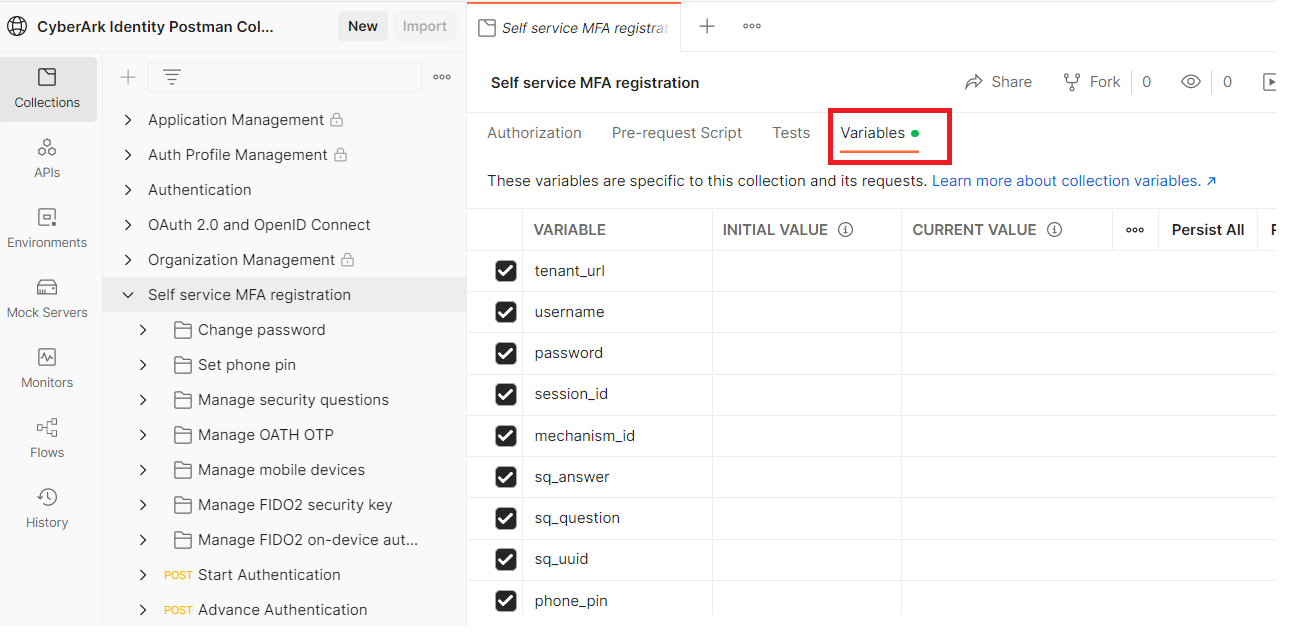Image resolution: width=1302 pixels, height=634 pixels.
Task: Uncheck the sq_answer variable checkbox
Action: coord(506,477)
